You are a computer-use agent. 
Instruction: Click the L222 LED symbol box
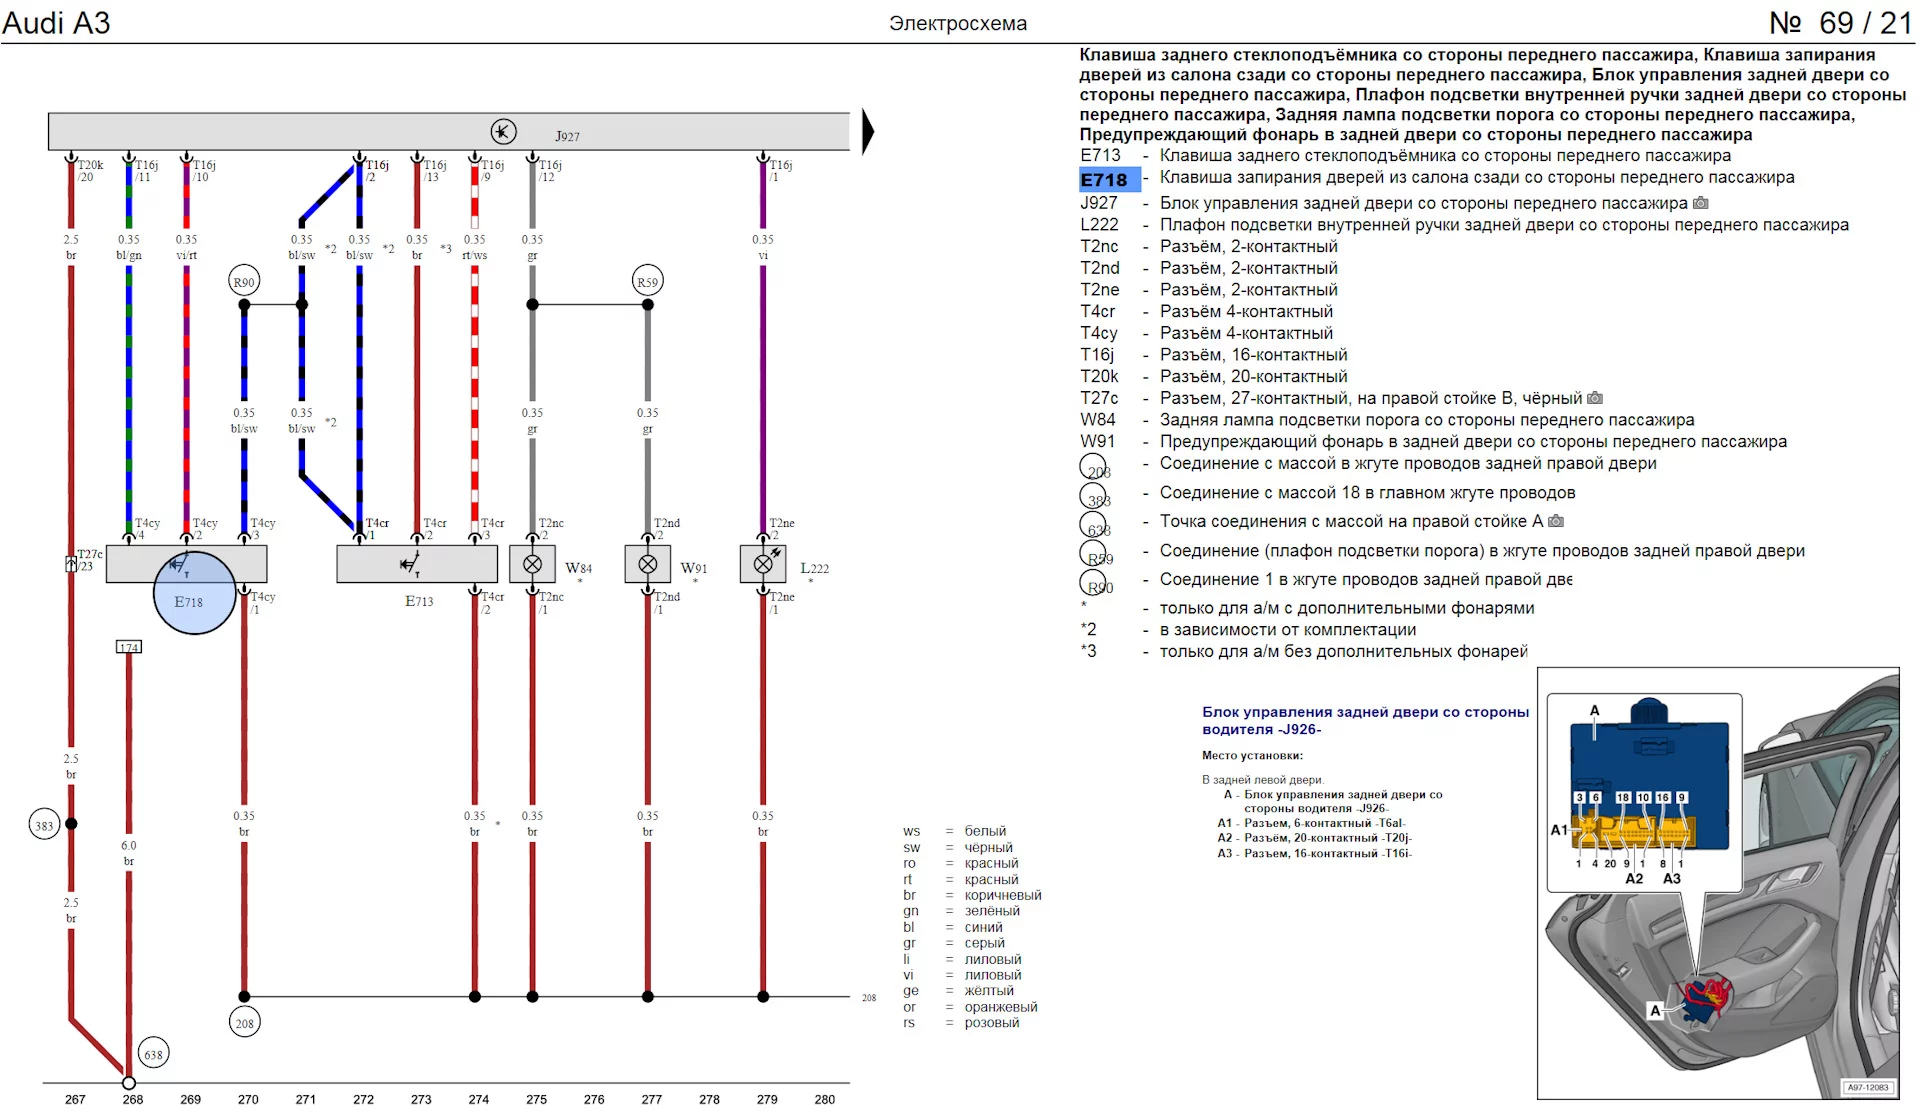pos(763,564)
